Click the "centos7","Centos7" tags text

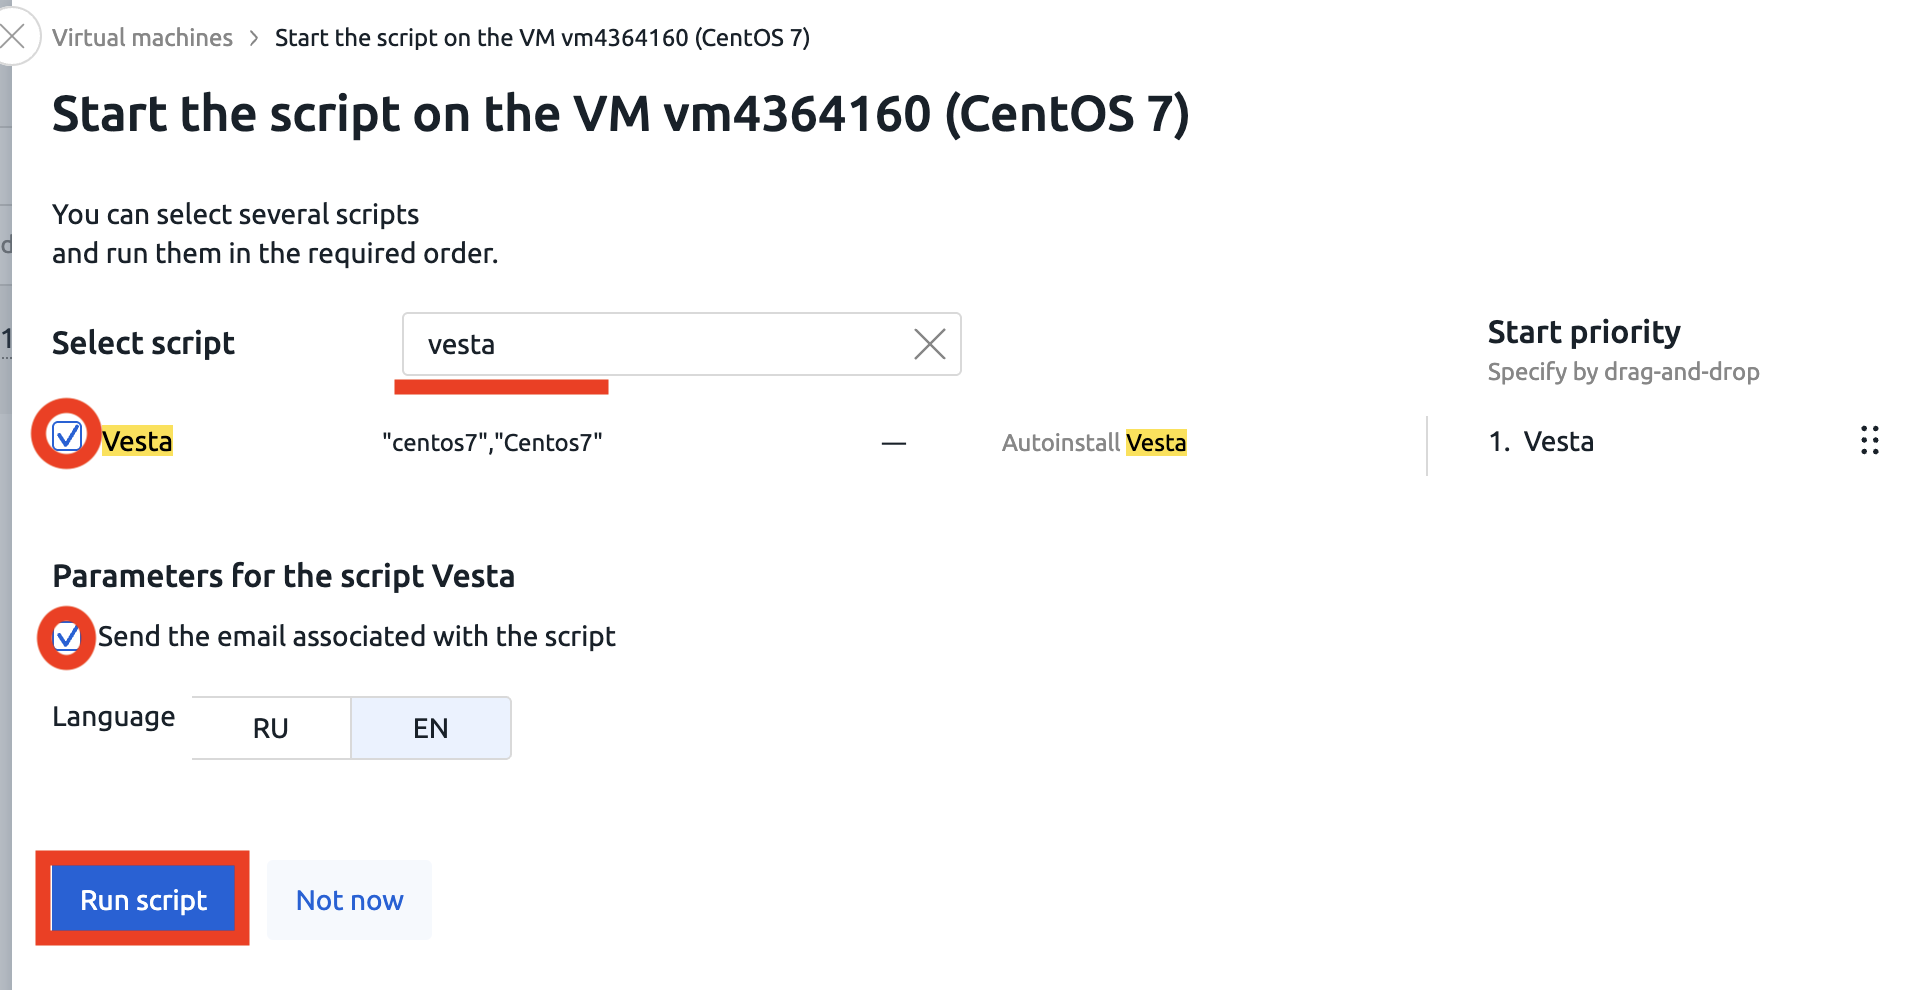[x=492, y=442]
